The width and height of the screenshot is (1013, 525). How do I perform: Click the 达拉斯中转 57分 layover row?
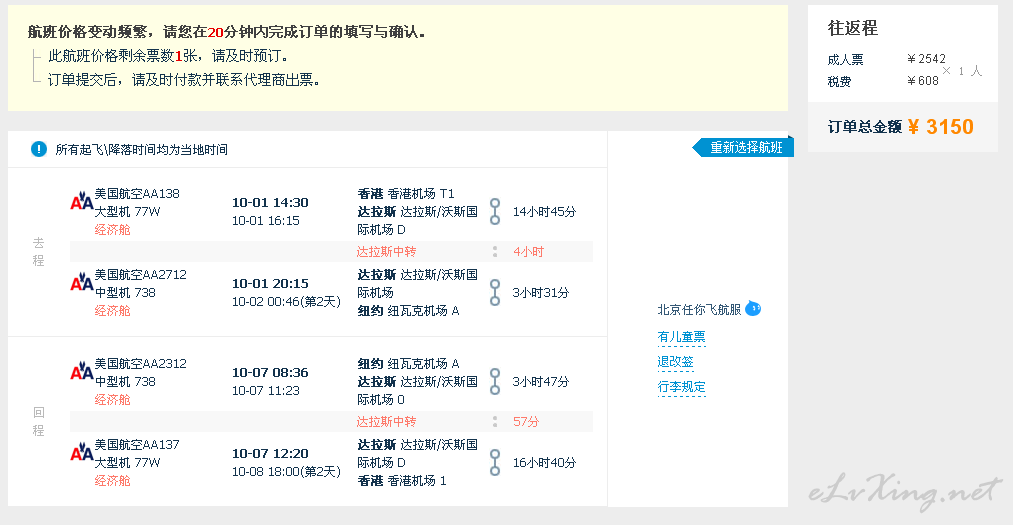[x=331, y=422]
